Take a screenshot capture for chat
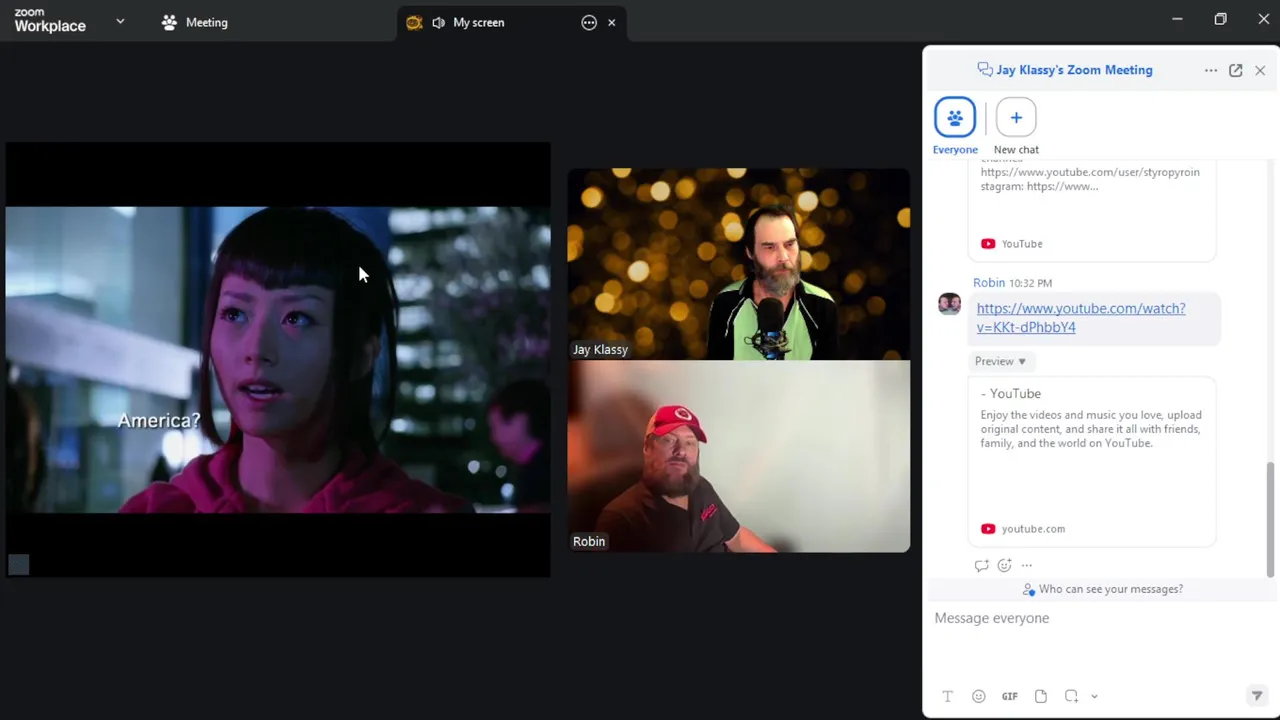This screenshot has height=720, width=1280. [1071, 696]
